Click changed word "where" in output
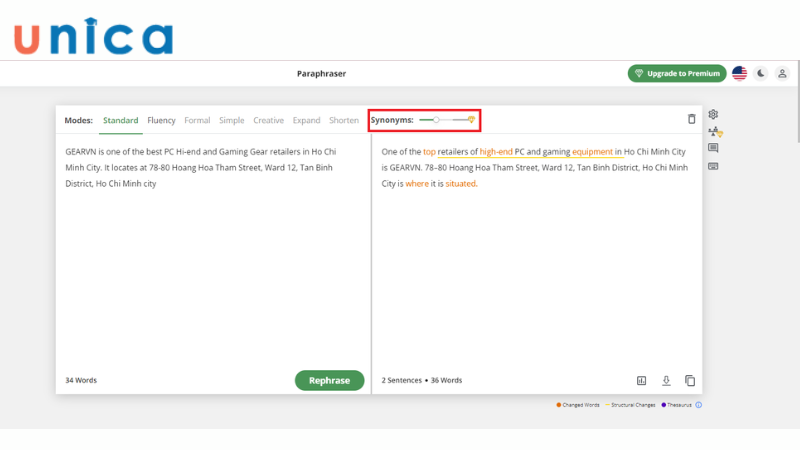The width and height of the screenshot is (800, 450). tap(417, 184)
